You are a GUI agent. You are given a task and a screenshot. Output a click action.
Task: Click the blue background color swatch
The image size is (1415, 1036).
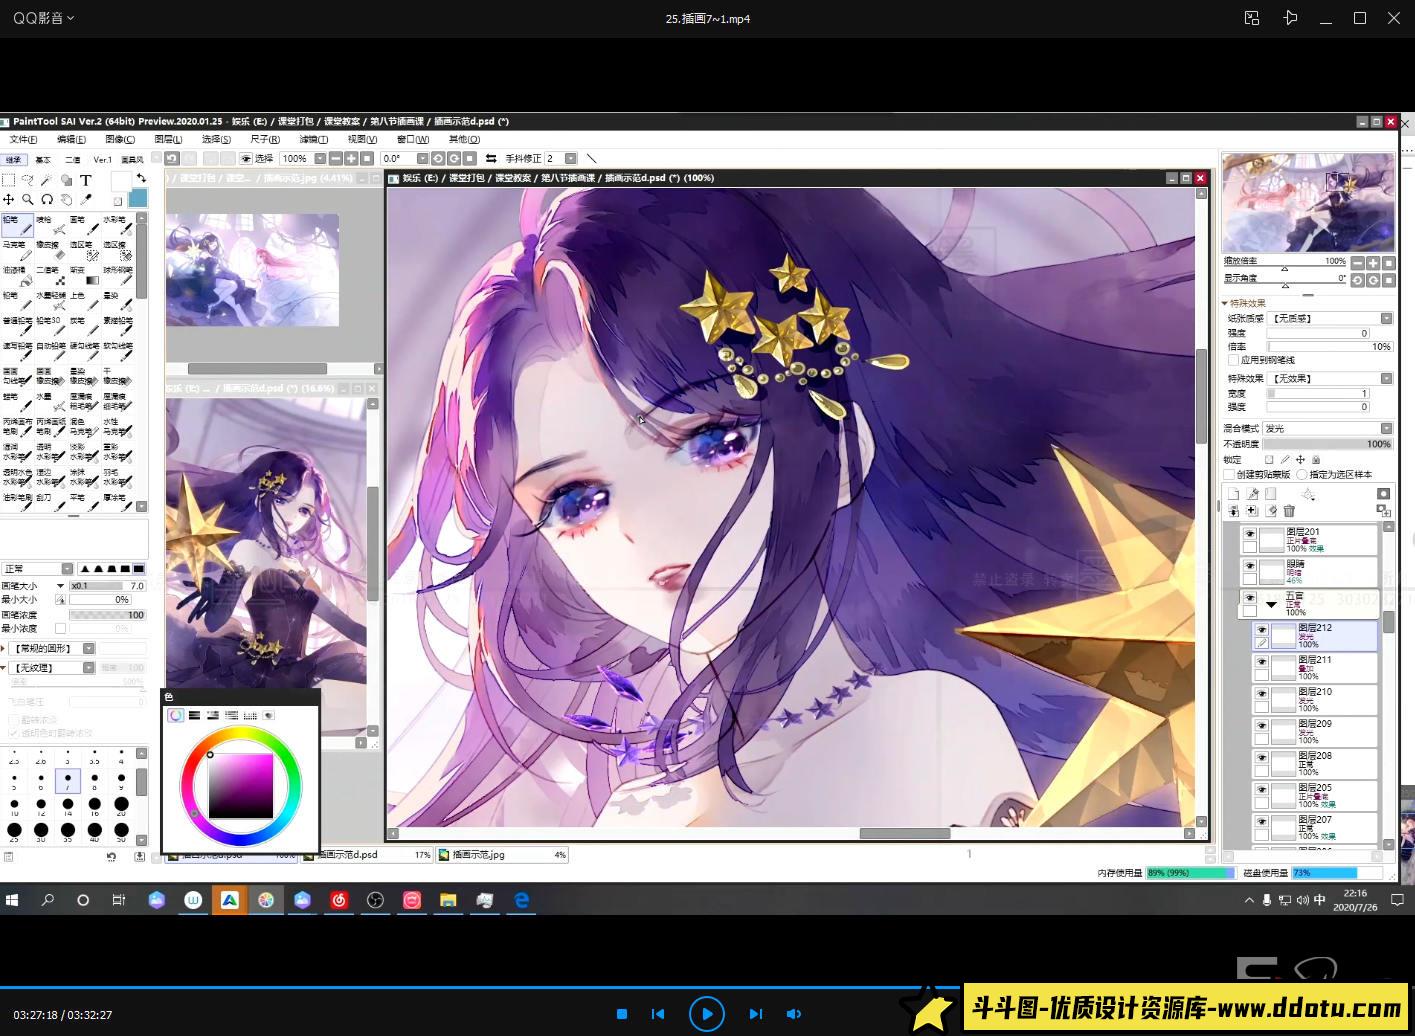(138, 198)
